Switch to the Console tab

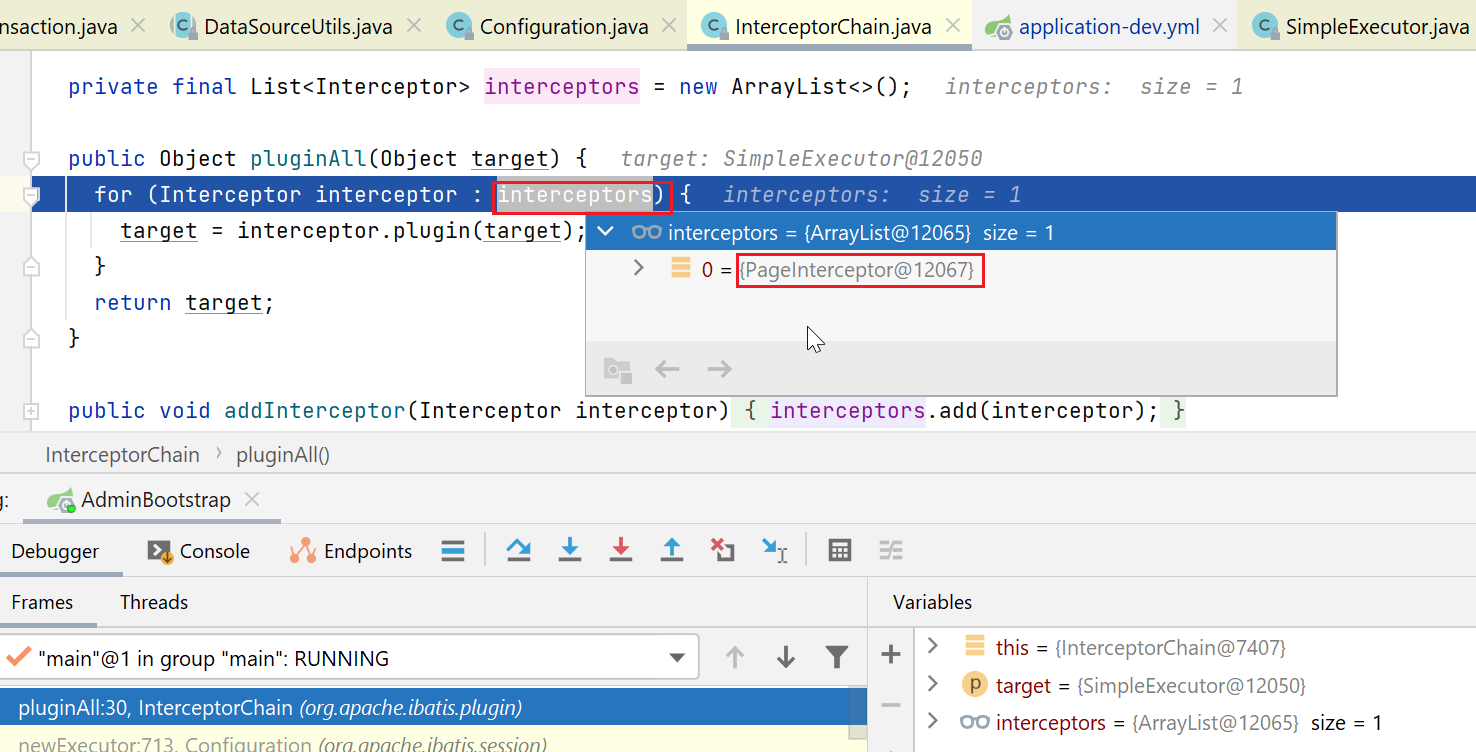pyautogui.click(x=199, y=551)
